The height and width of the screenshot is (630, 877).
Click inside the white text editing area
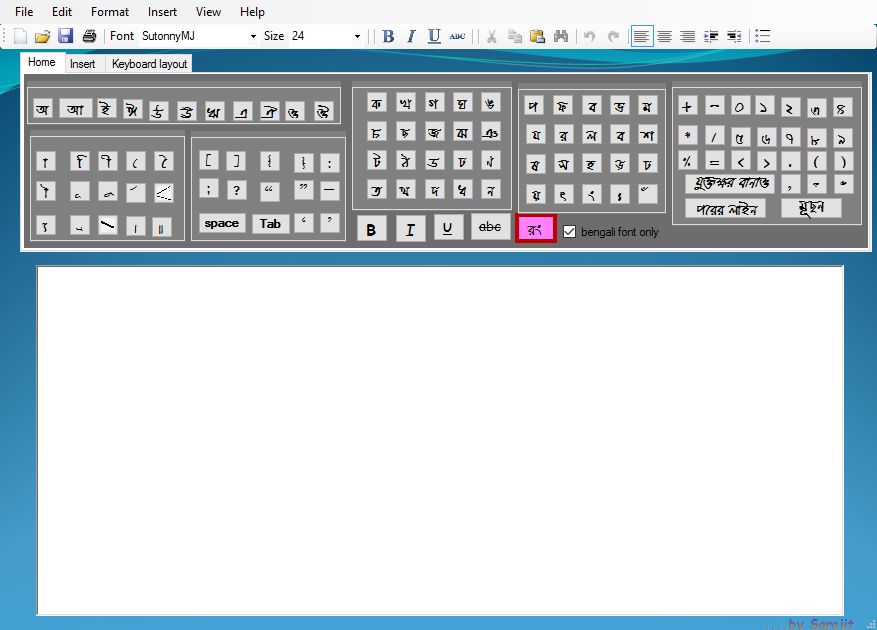tap(440, 440)
